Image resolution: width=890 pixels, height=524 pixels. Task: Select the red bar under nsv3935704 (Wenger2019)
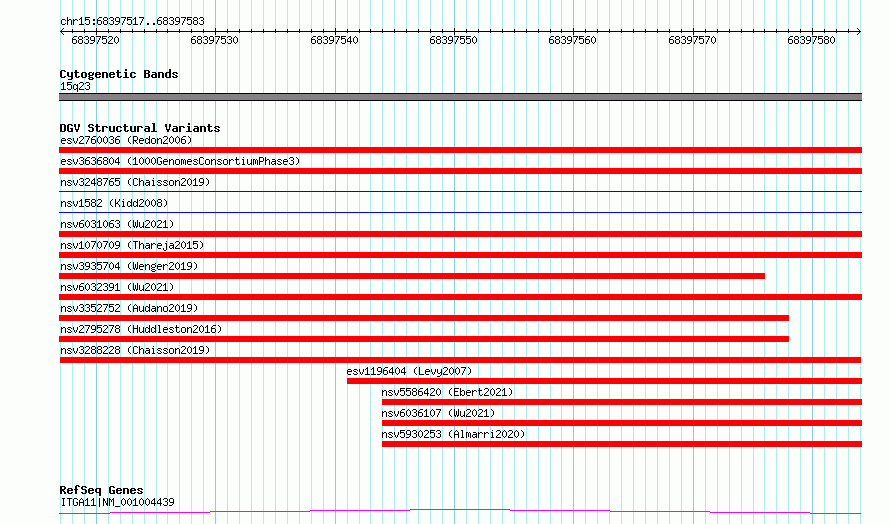tap(412, 276)
